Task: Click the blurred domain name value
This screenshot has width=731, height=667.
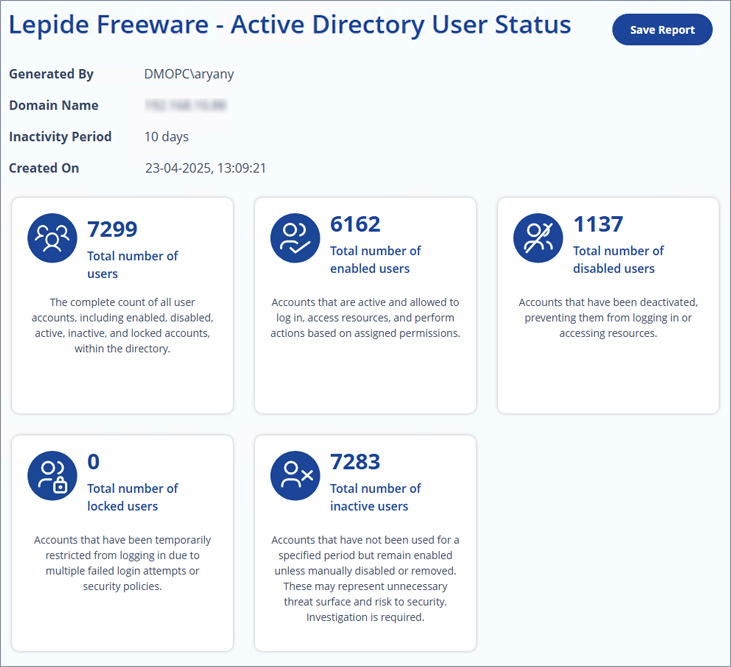Action: 186,105
